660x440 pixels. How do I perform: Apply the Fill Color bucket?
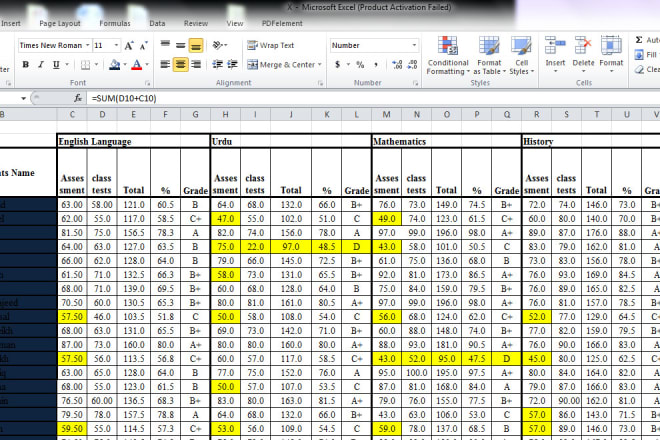(x=114, y=64)
